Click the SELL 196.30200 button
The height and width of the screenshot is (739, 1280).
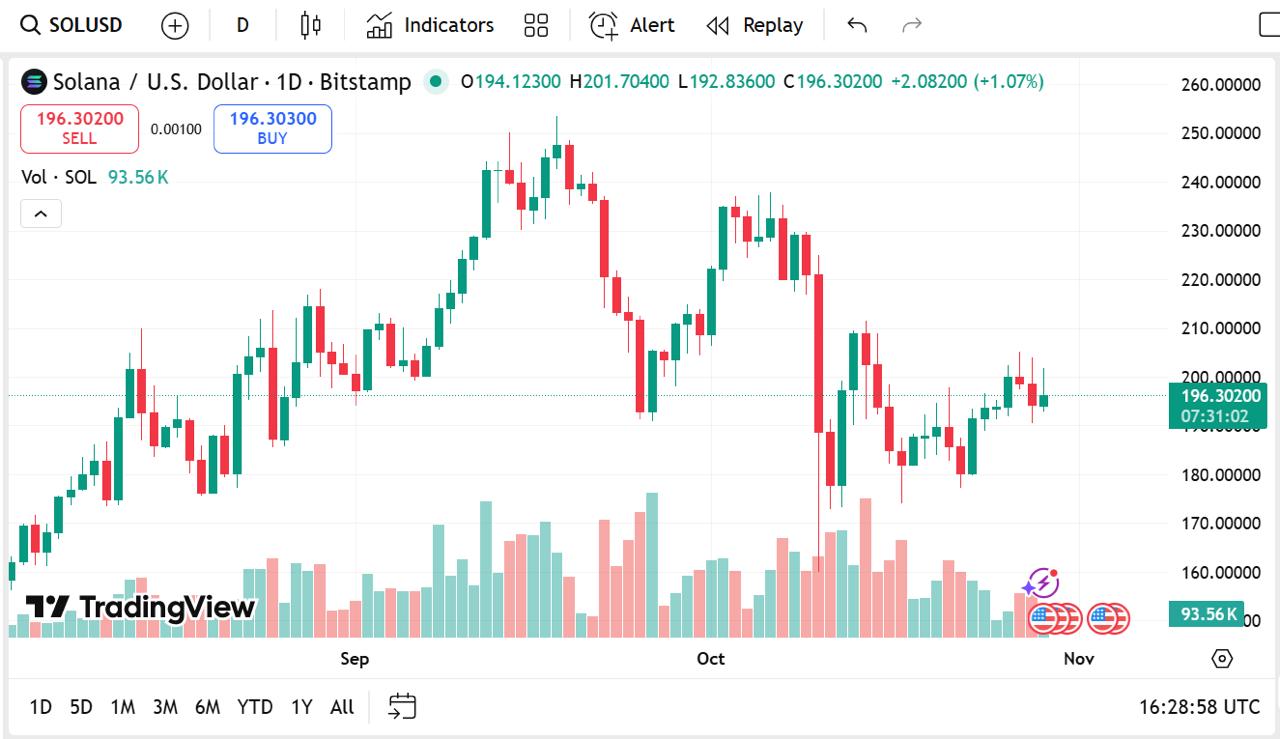pyautogui.click(x=79, y=128)
